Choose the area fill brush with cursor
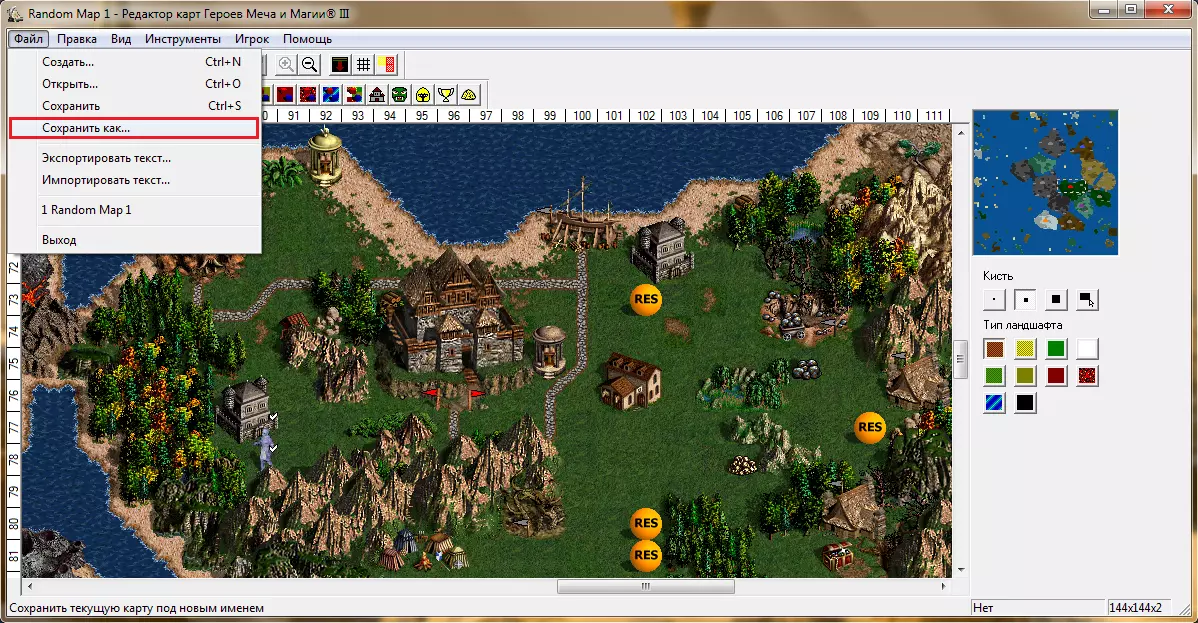 coord(1086,300)
